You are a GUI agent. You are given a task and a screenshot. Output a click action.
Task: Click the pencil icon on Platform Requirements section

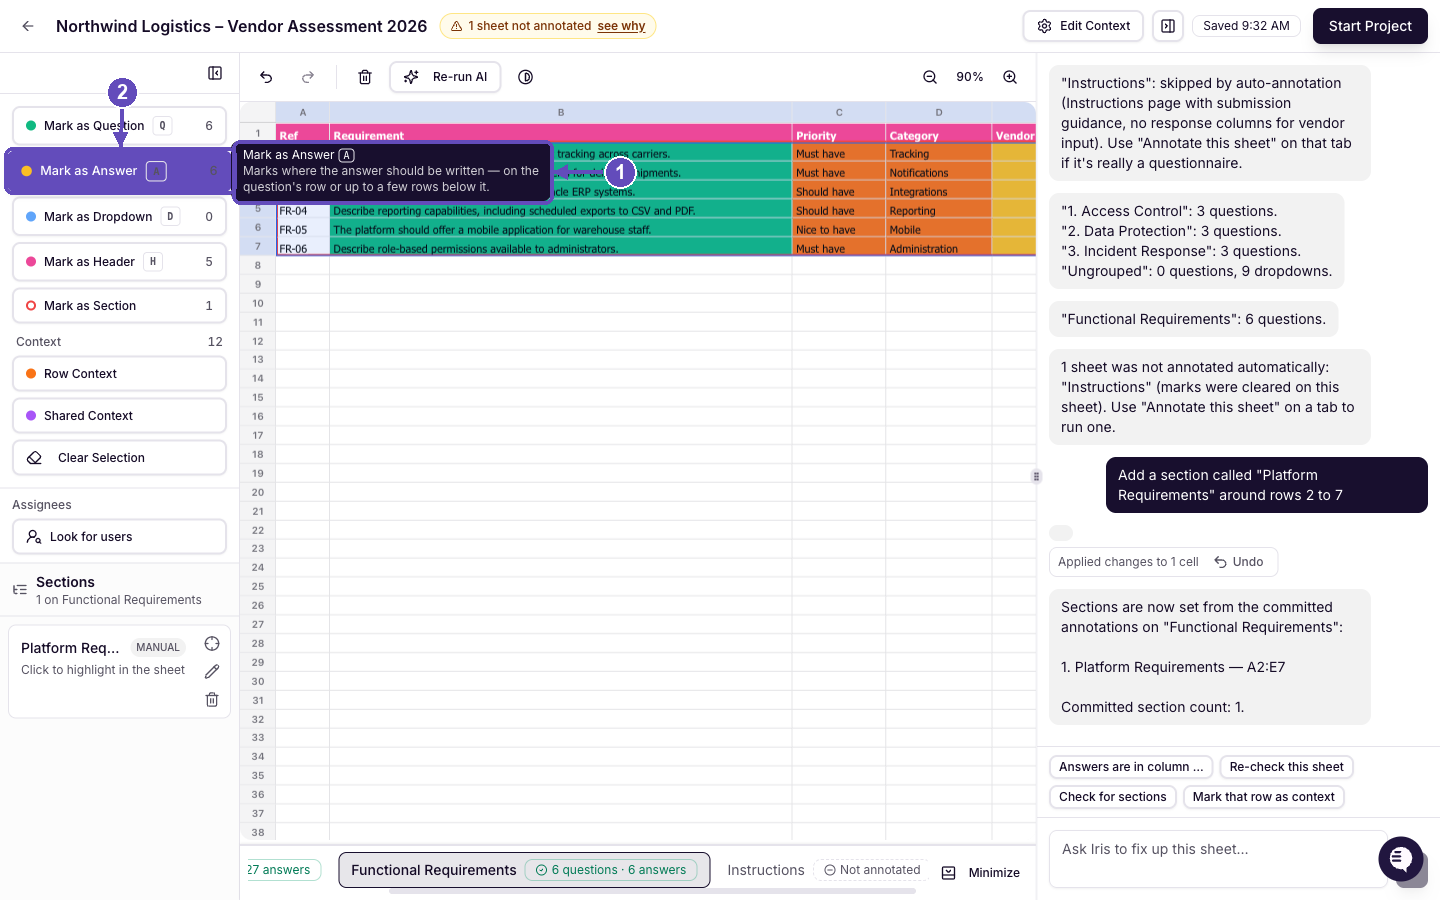click(x=212, y=672)
